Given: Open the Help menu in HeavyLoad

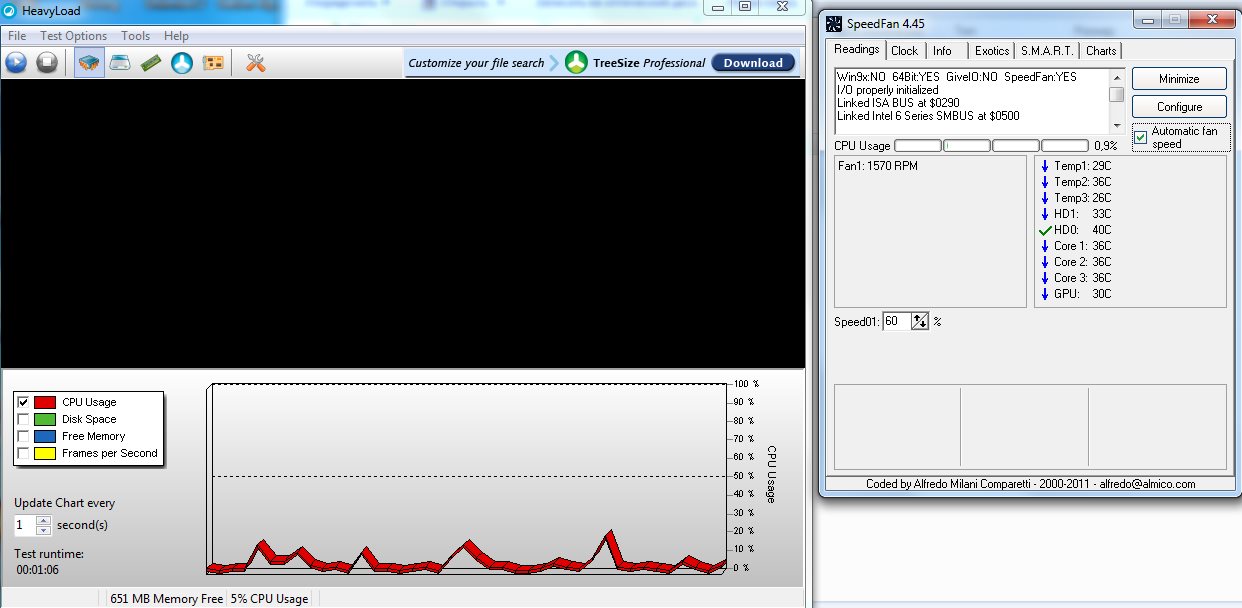Looking at the screenshot, I should [x=176, y=36].
